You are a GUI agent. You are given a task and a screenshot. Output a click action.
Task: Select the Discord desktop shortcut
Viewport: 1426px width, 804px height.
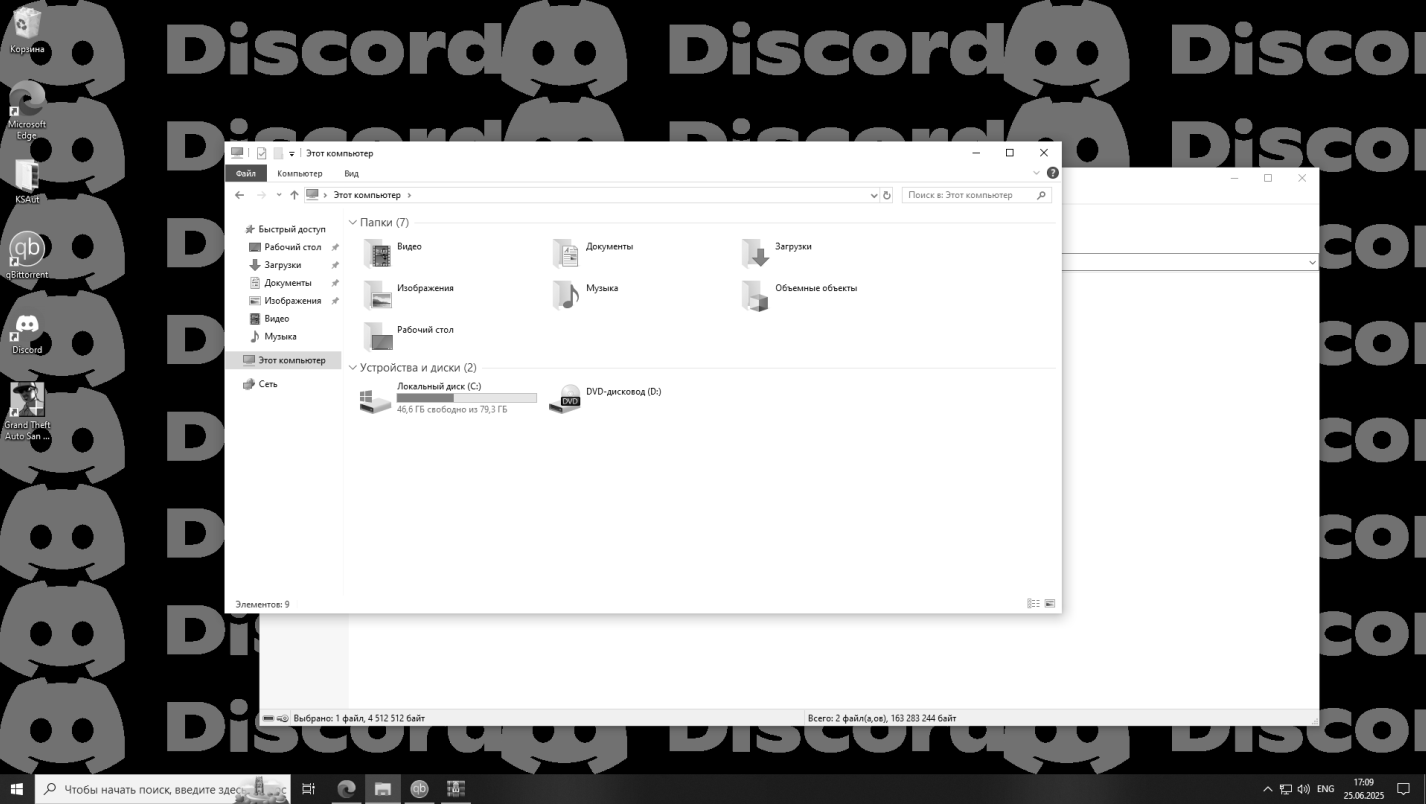tap(27, 334)
